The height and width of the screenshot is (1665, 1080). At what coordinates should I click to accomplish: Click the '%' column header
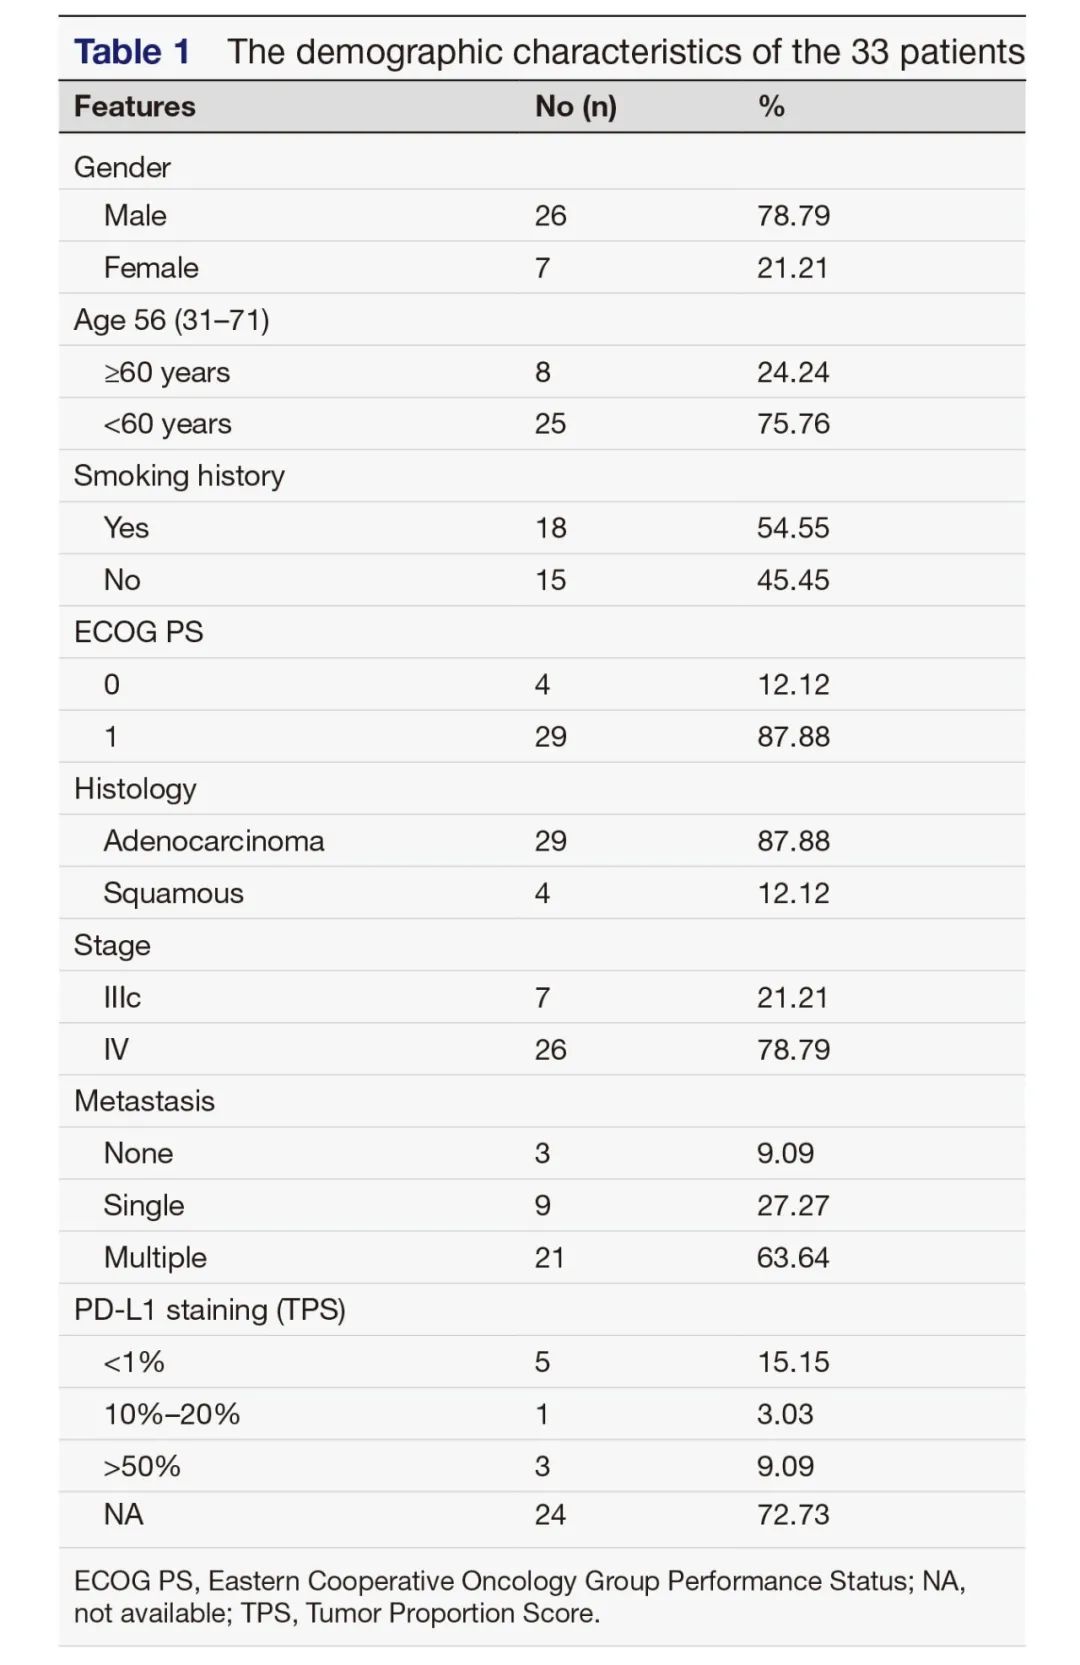click(771, 107)
